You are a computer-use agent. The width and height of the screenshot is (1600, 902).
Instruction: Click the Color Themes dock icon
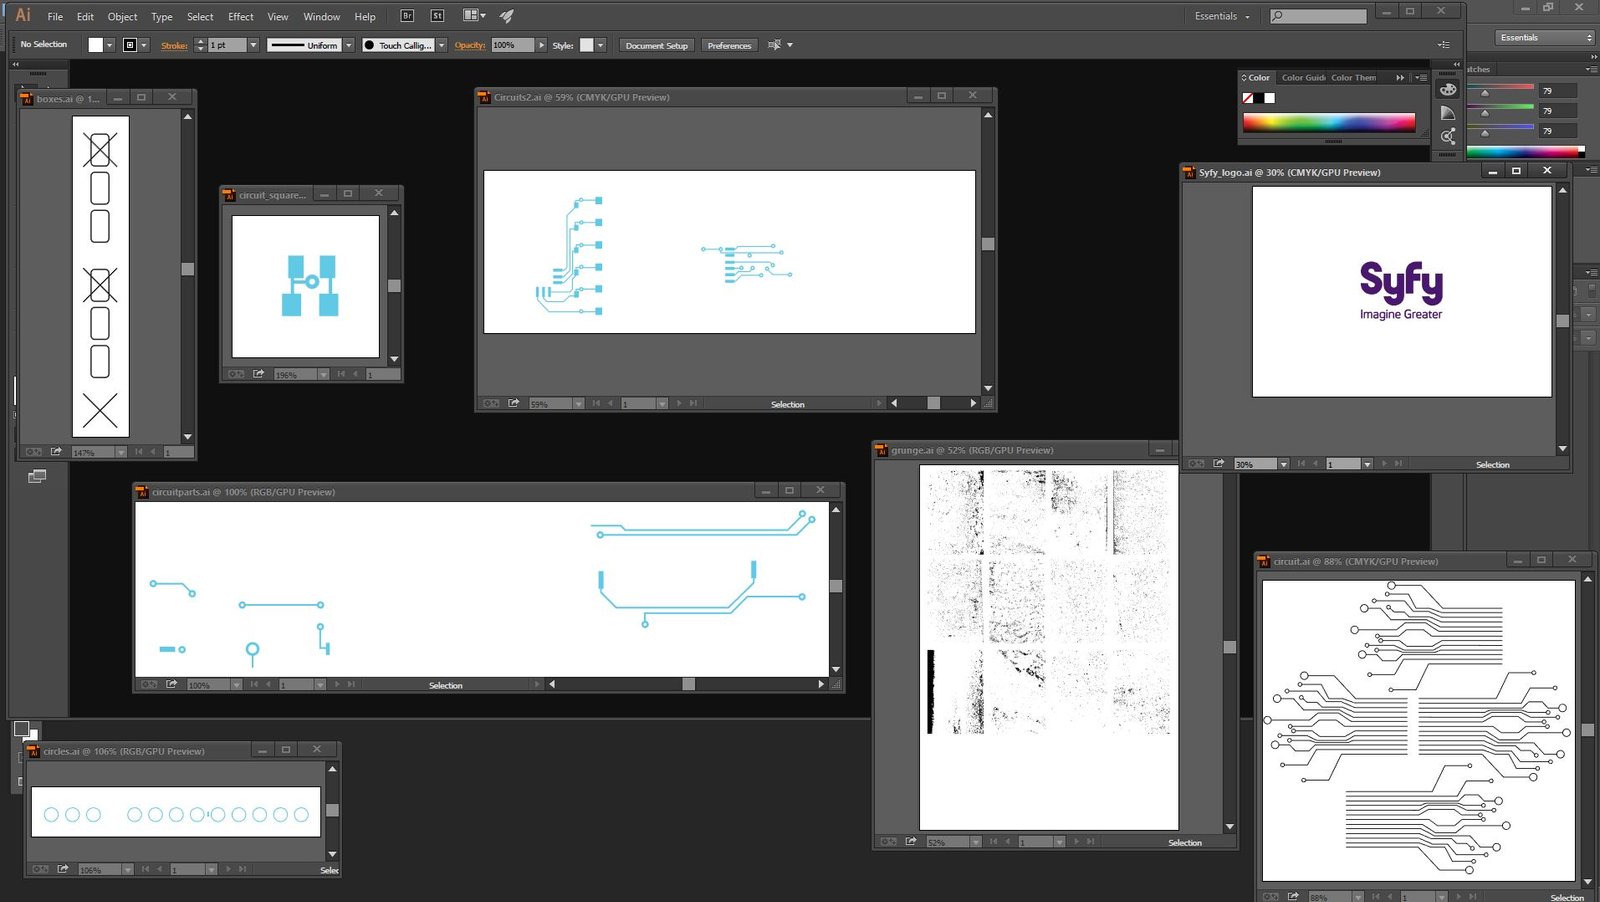pos(1448,136)
